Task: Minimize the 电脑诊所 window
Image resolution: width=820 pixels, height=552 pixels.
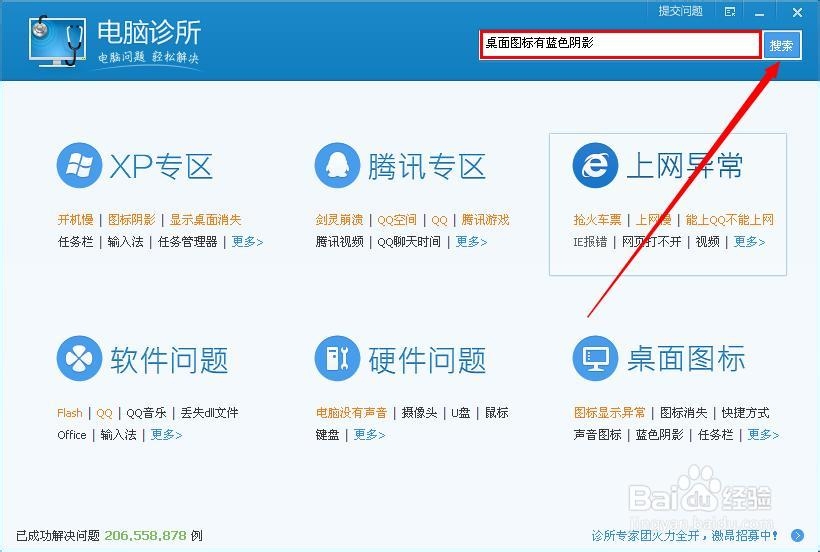Action: (760, 13)
